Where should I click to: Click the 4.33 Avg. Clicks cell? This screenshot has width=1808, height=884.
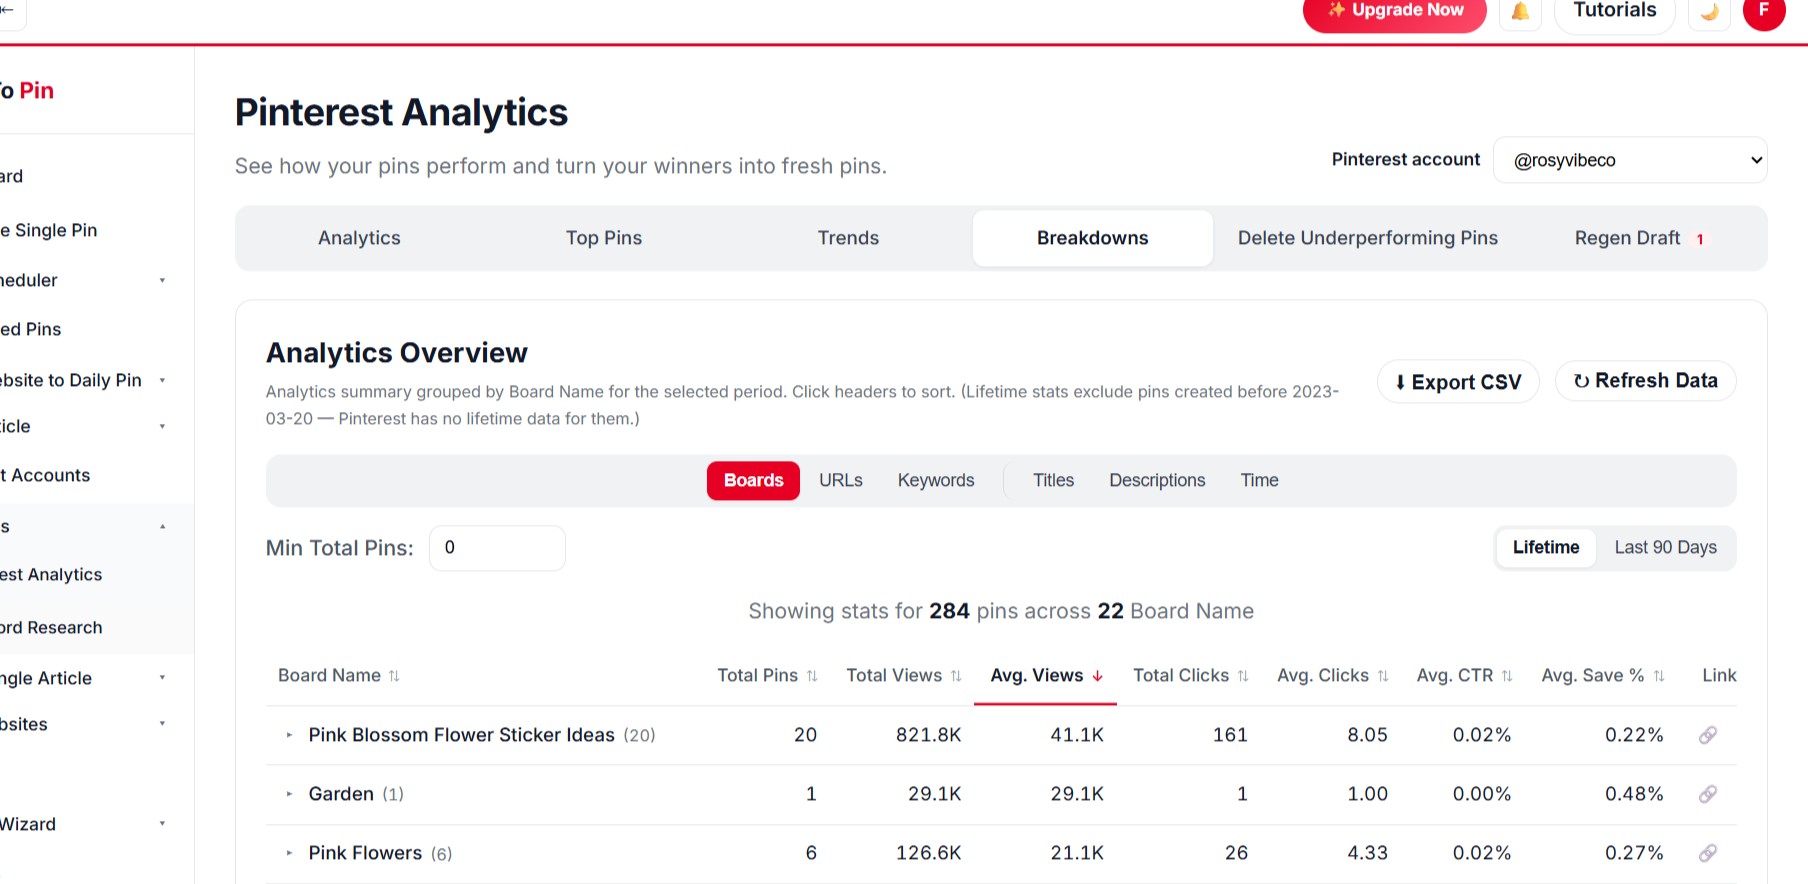tap(1367, 853)
